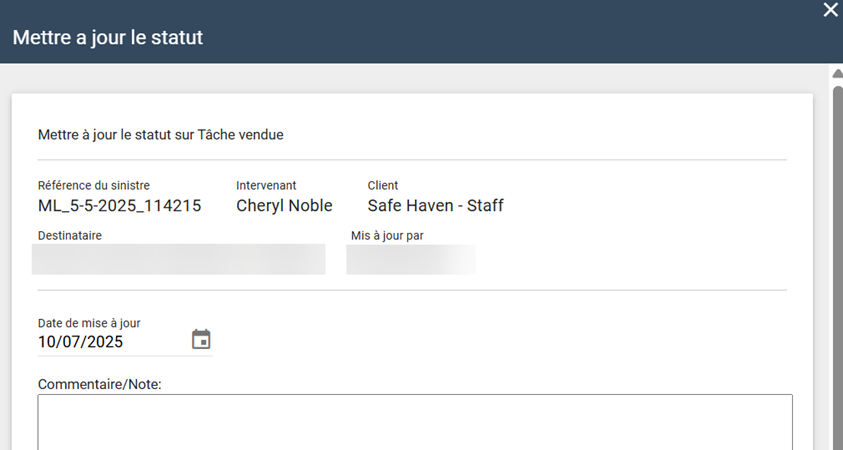Open the calendar date picker icon

click(x=201, y=340)
